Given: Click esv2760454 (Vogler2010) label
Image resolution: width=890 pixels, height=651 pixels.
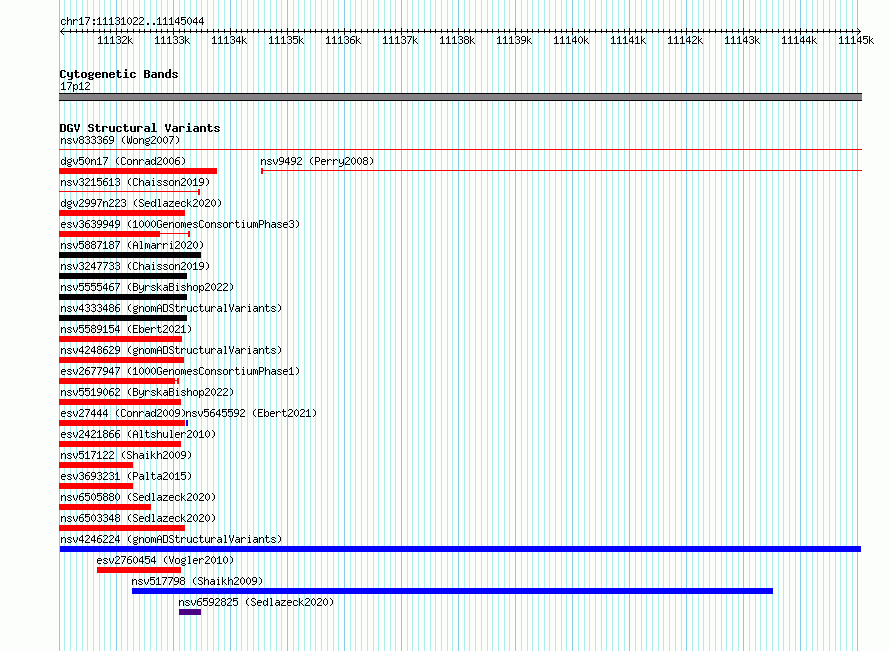Looking at the screenshot, I should [165, 560].
